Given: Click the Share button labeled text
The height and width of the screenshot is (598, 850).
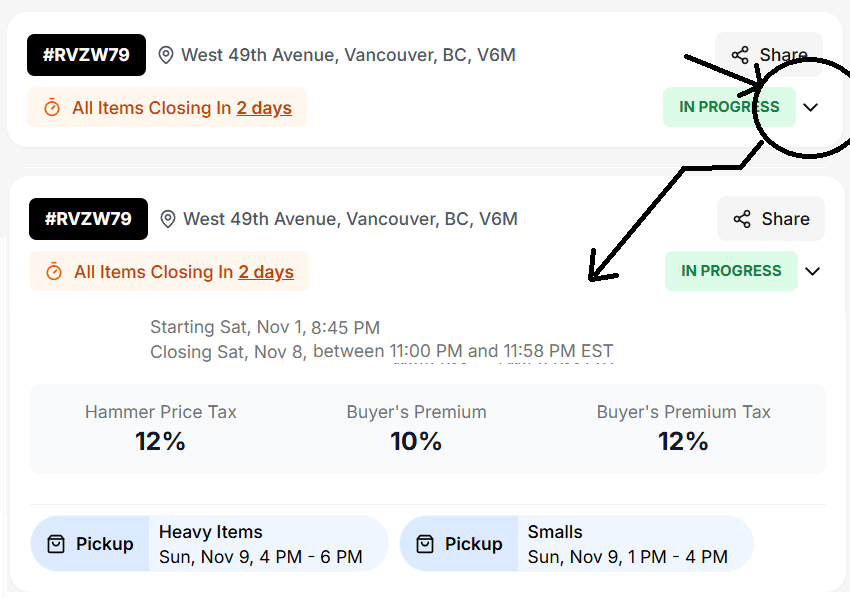Looking at the screenshot, I should tap(784, 54).
